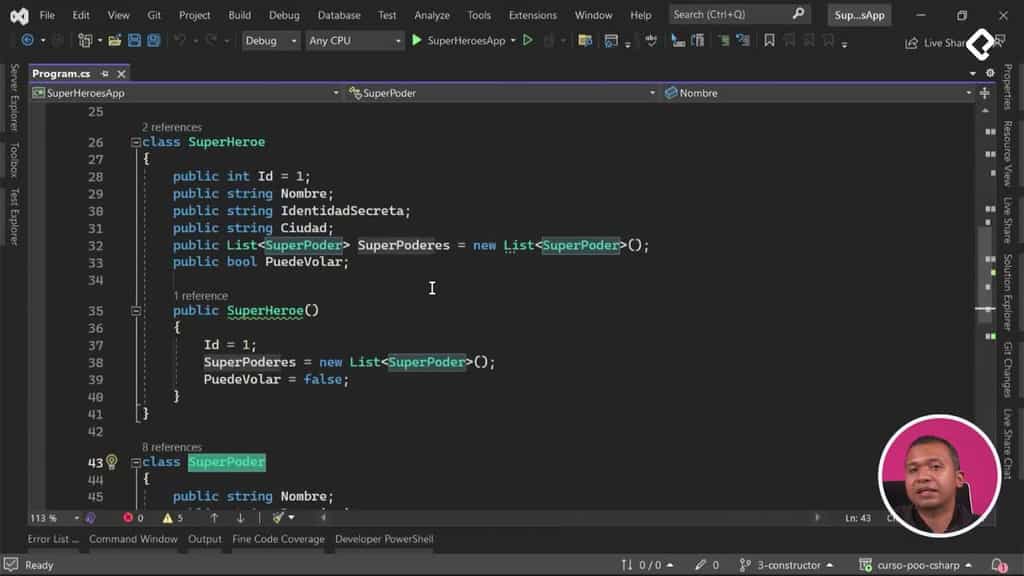Click the lightbulb icon on line 43

[x=110, y=462]
